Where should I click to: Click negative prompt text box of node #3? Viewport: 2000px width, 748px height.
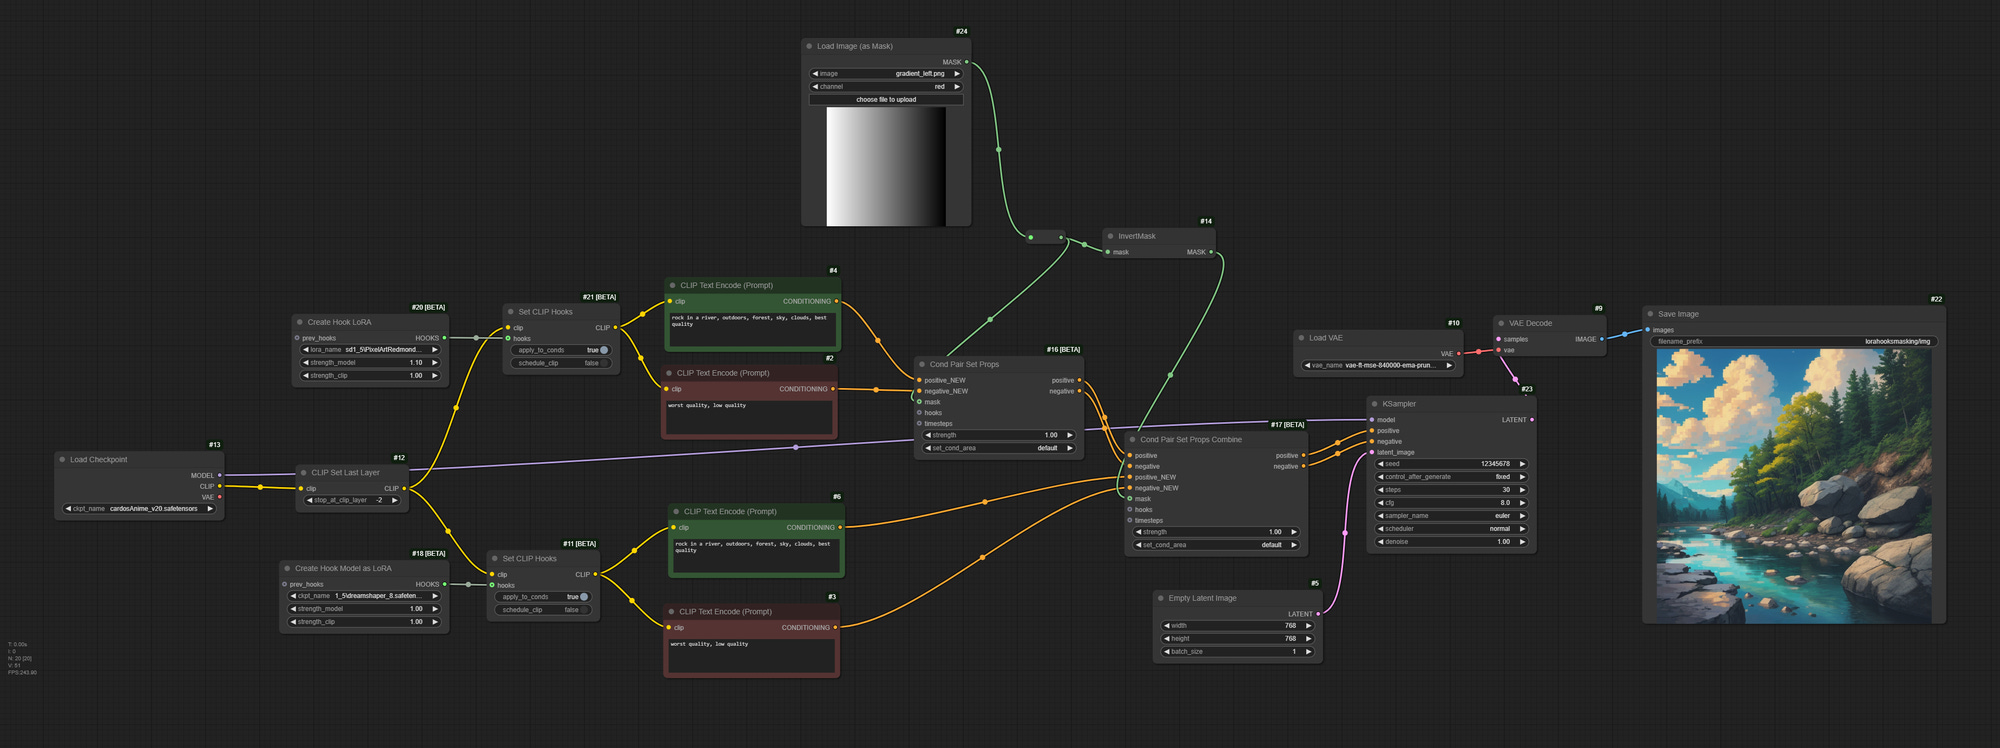tap(751, 655)
